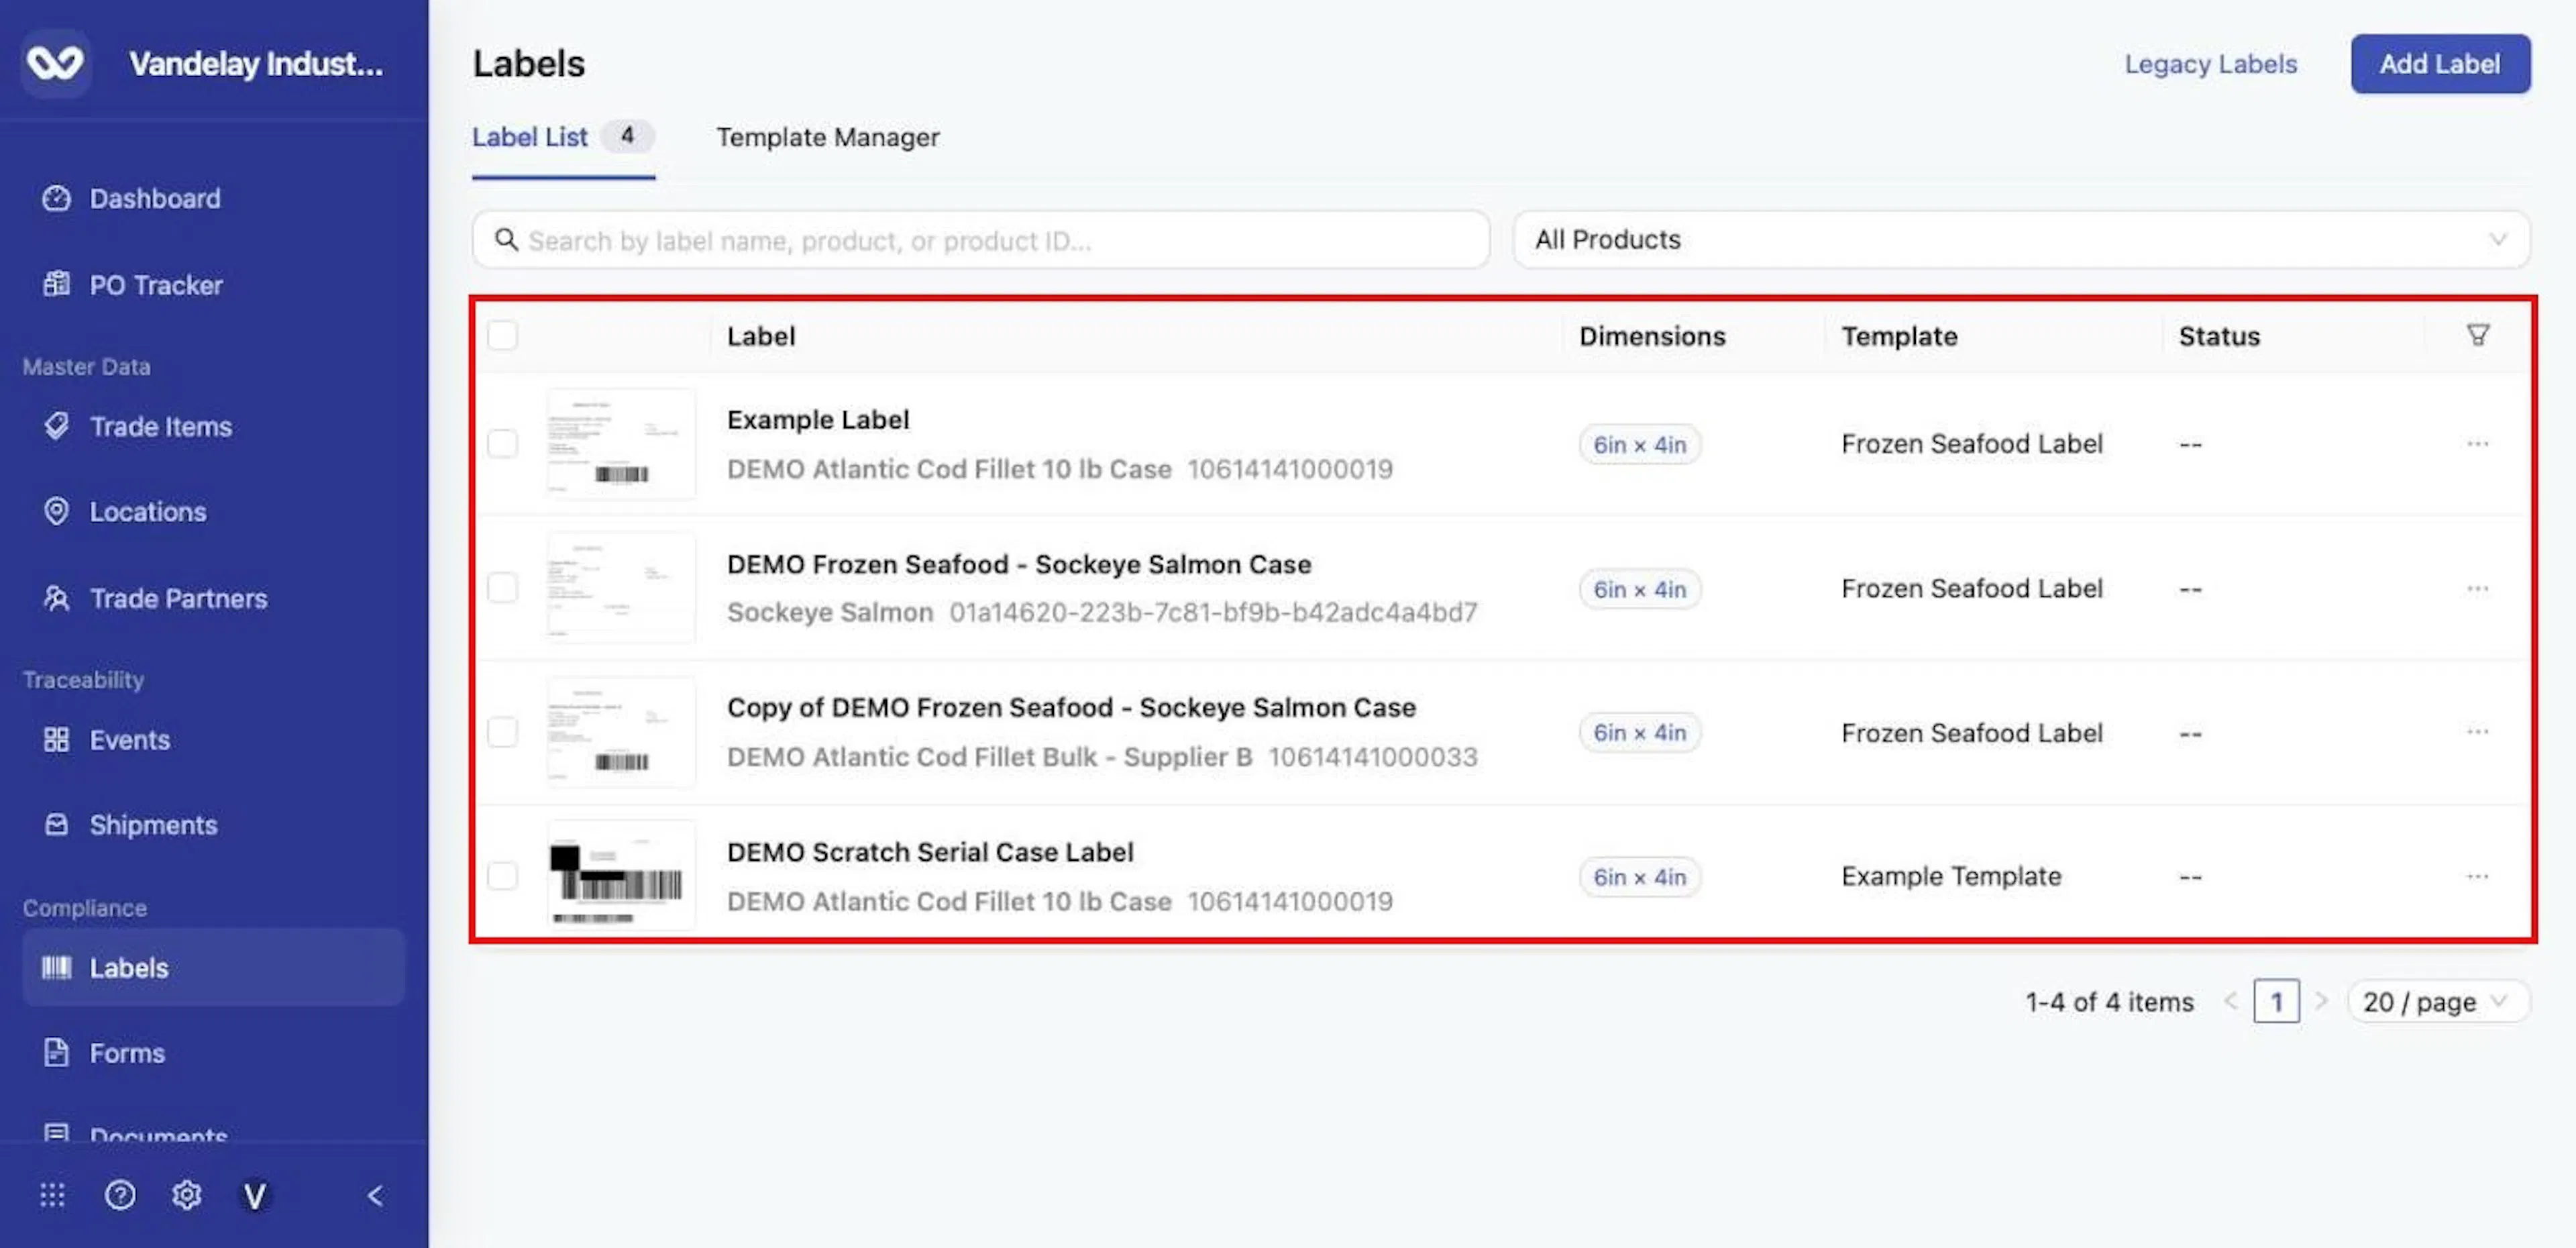Open more actions for Example Label row
Screen dimensions: 2576x1248
click(2477, 443)
